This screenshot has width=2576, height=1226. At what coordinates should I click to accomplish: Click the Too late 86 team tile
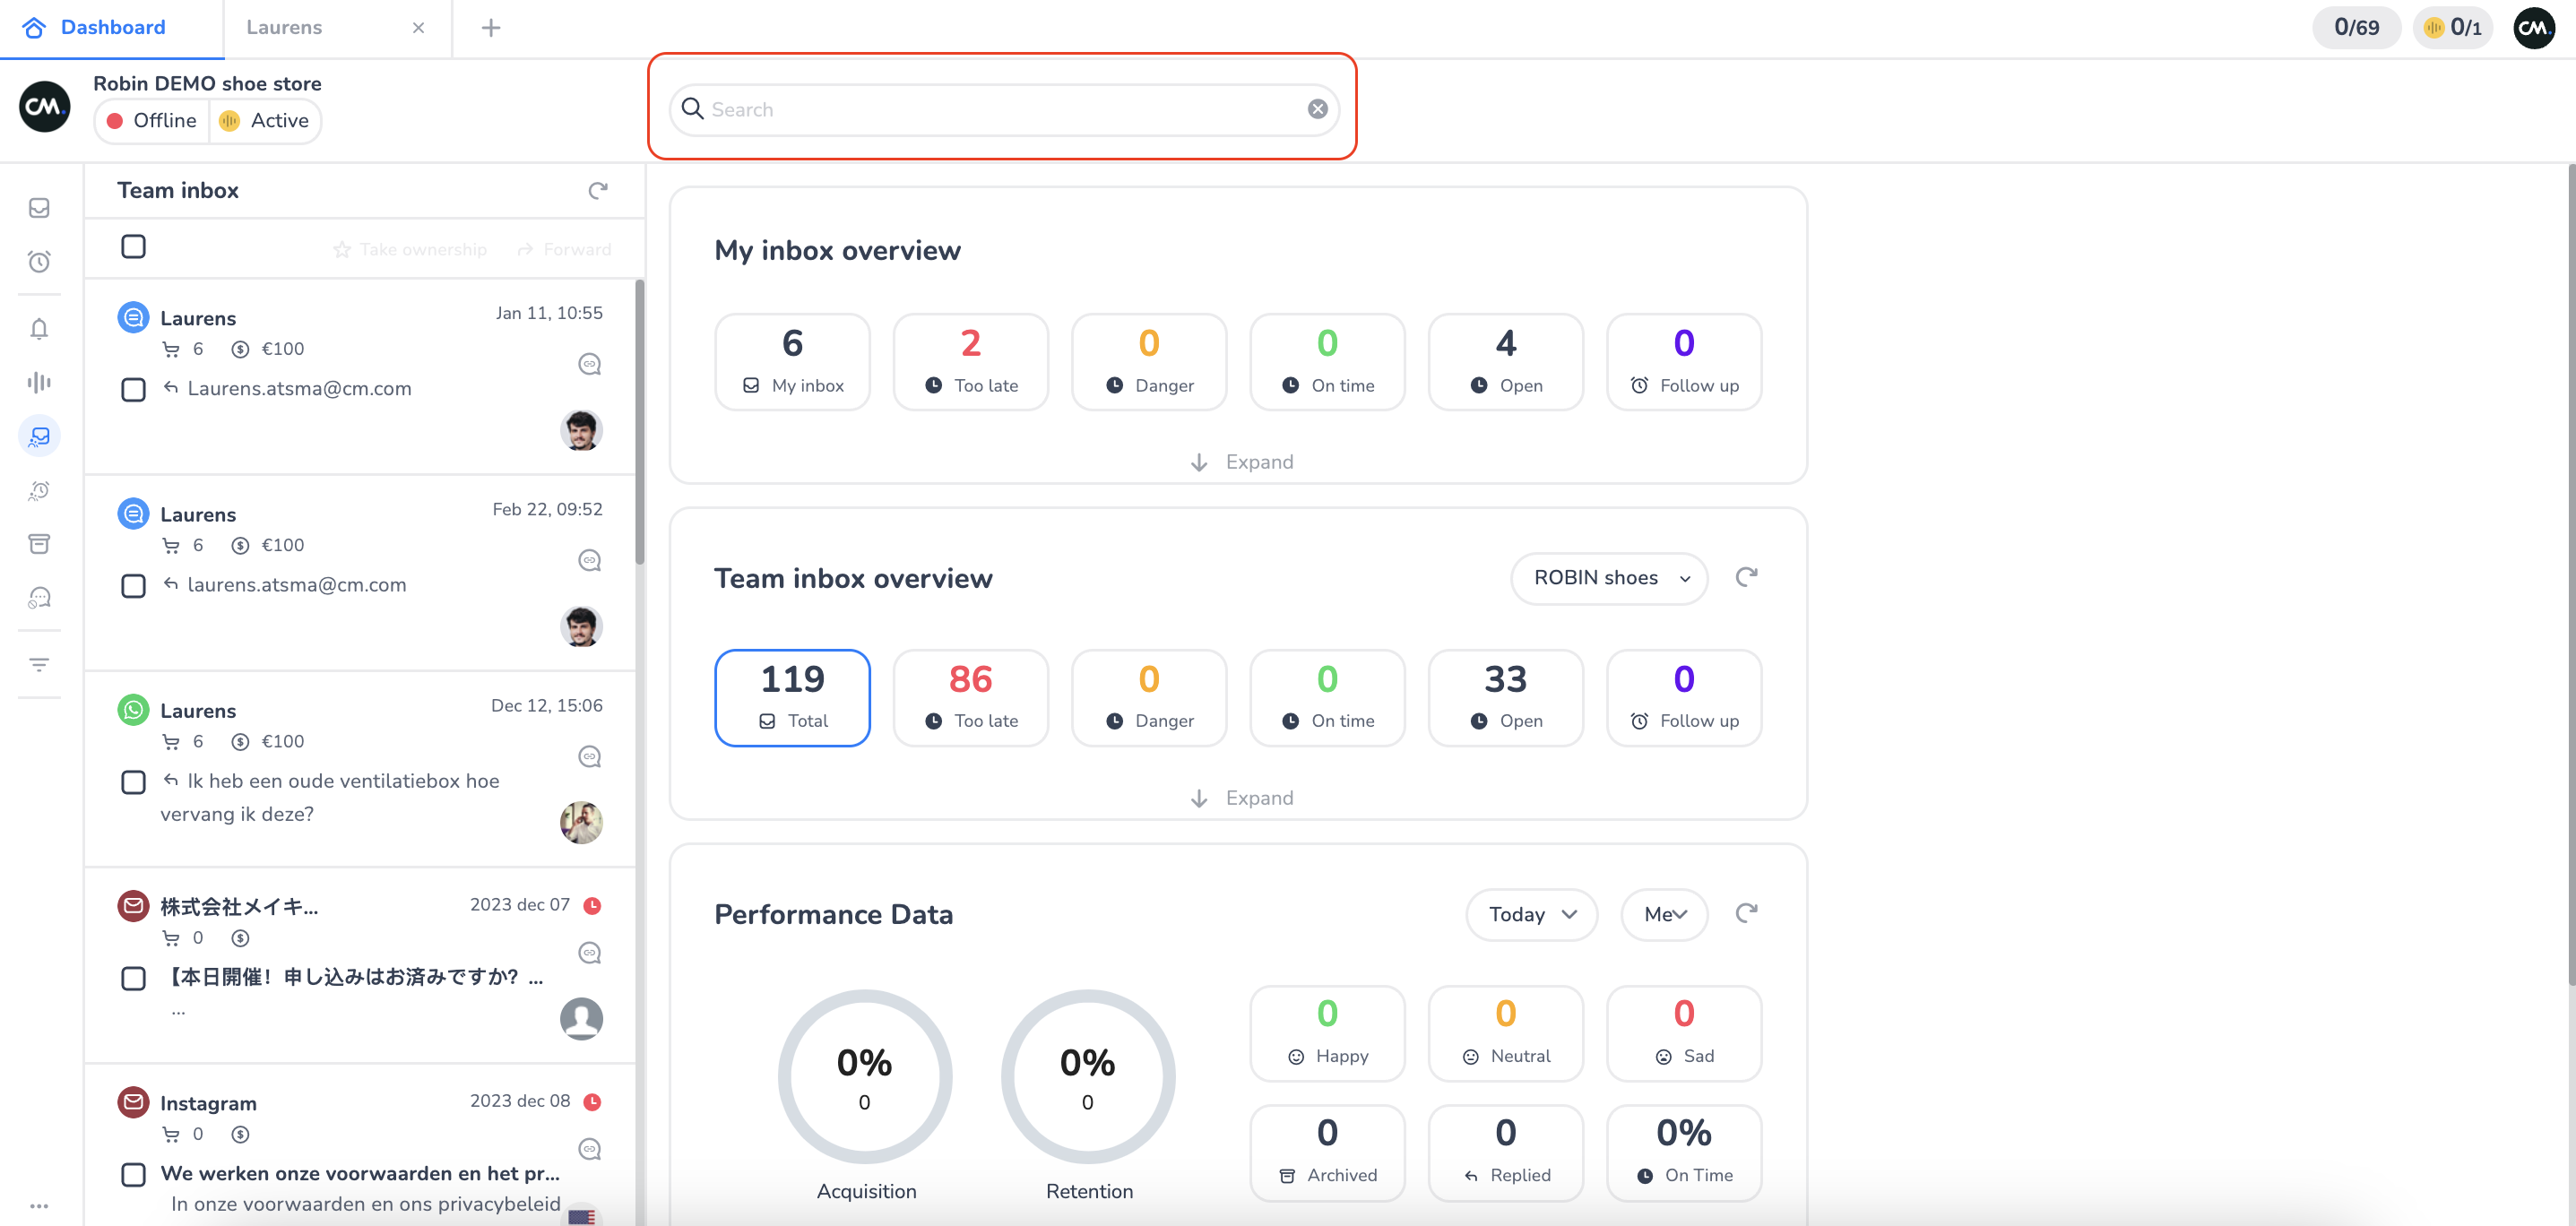(x=970, y=697)
